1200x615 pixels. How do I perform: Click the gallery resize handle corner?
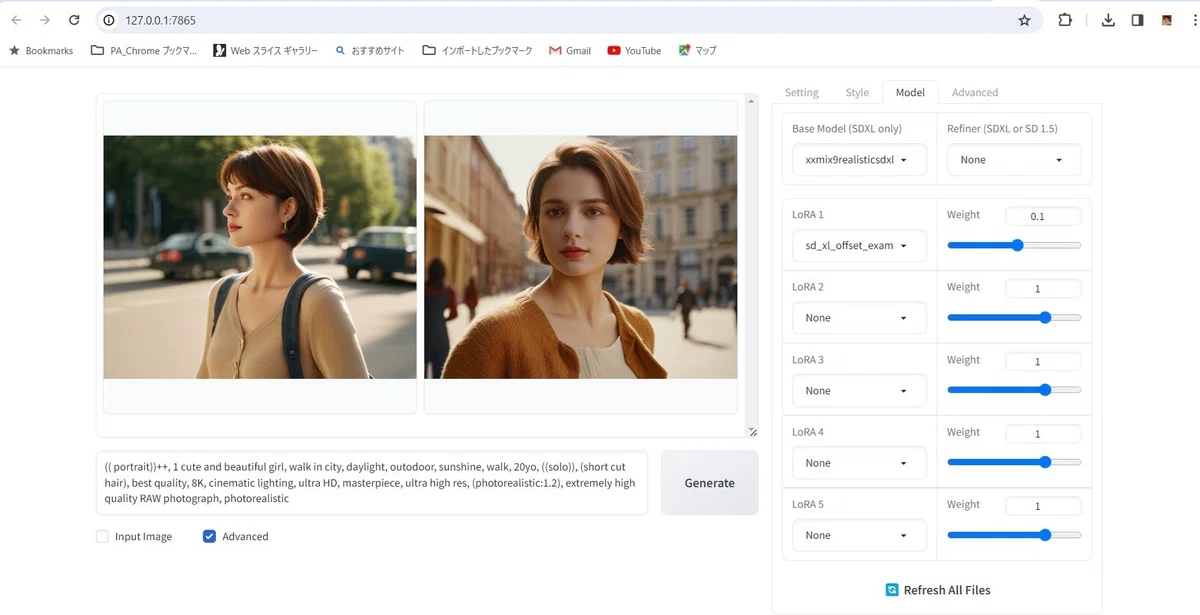pyautogui.click(x=752, y=432)
